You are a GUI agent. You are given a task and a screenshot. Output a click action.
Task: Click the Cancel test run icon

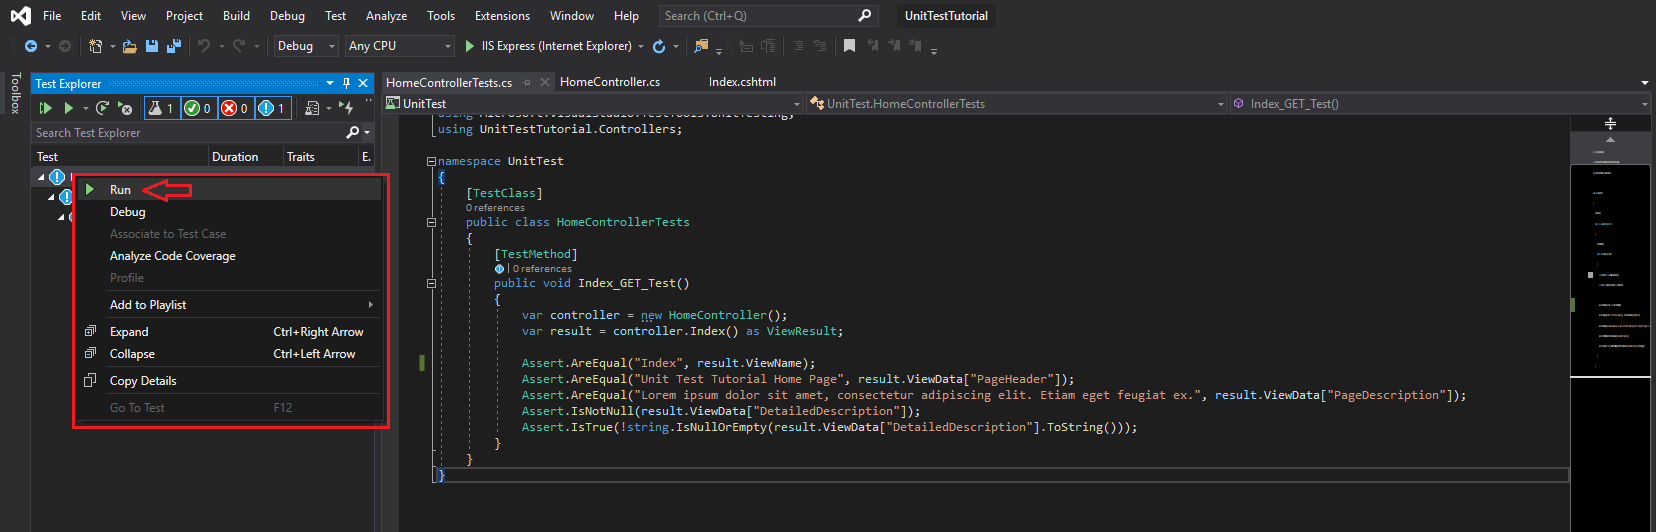point(125,108)
